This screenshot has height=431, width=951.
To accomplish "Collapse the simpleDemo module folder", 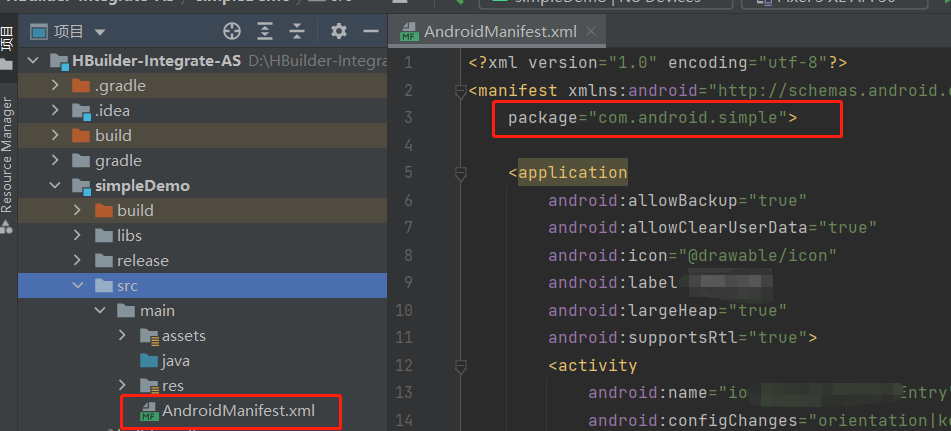I will click(56, 186).
